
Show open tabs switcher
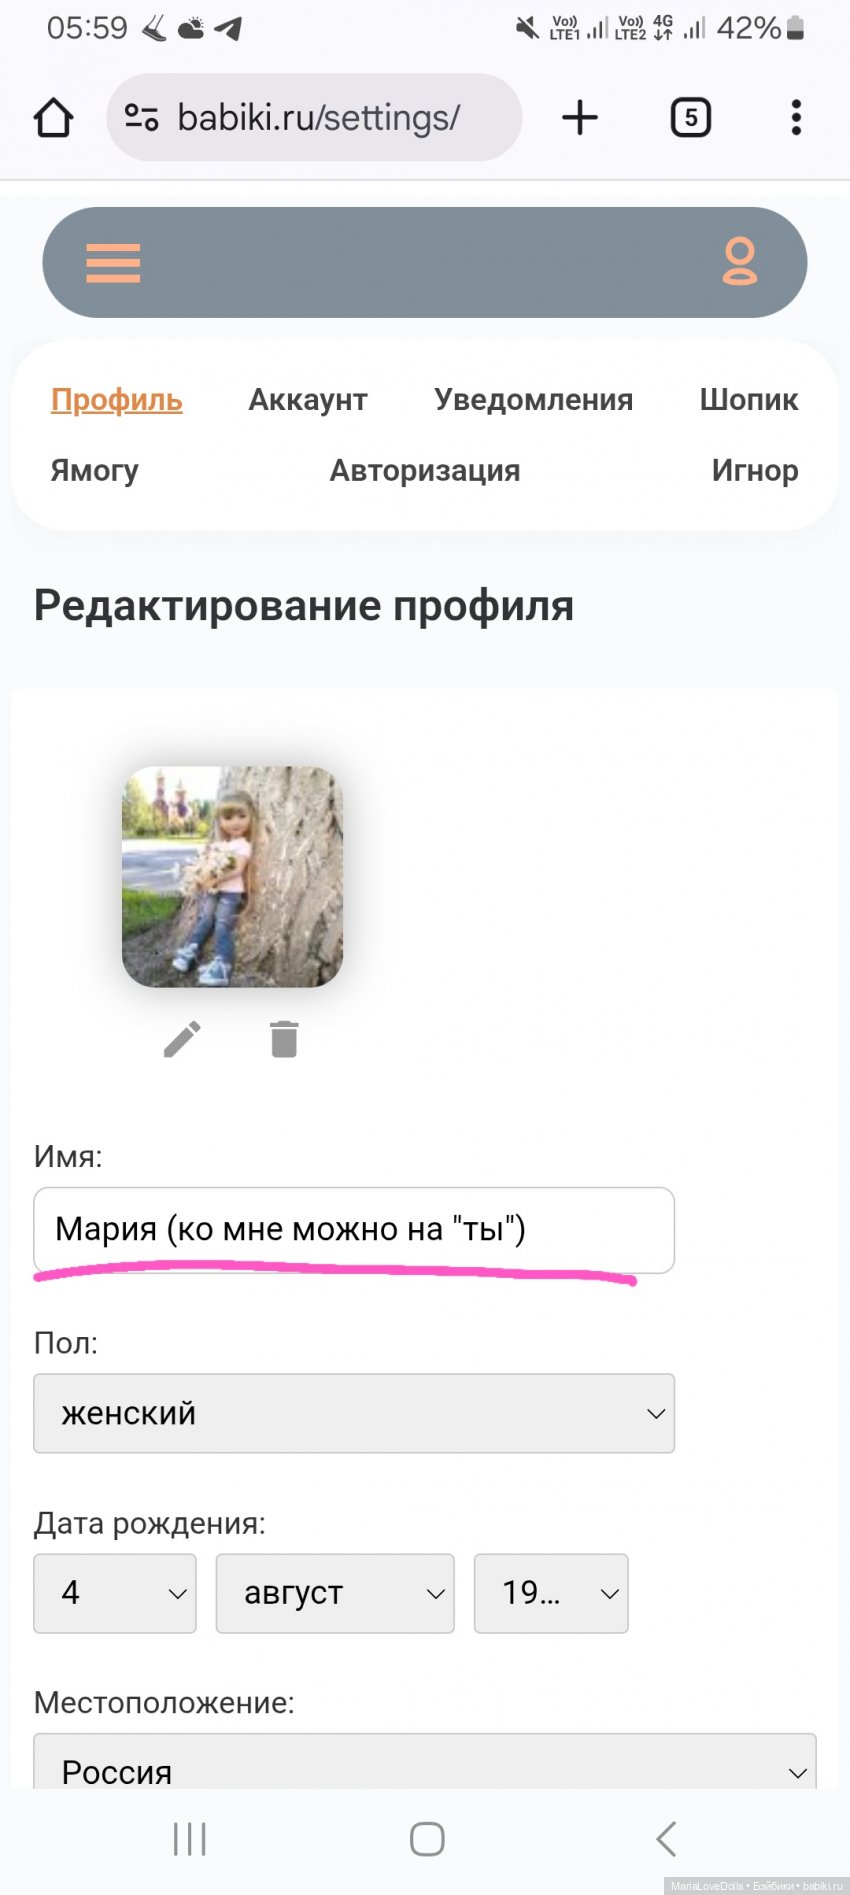[690, 118]
